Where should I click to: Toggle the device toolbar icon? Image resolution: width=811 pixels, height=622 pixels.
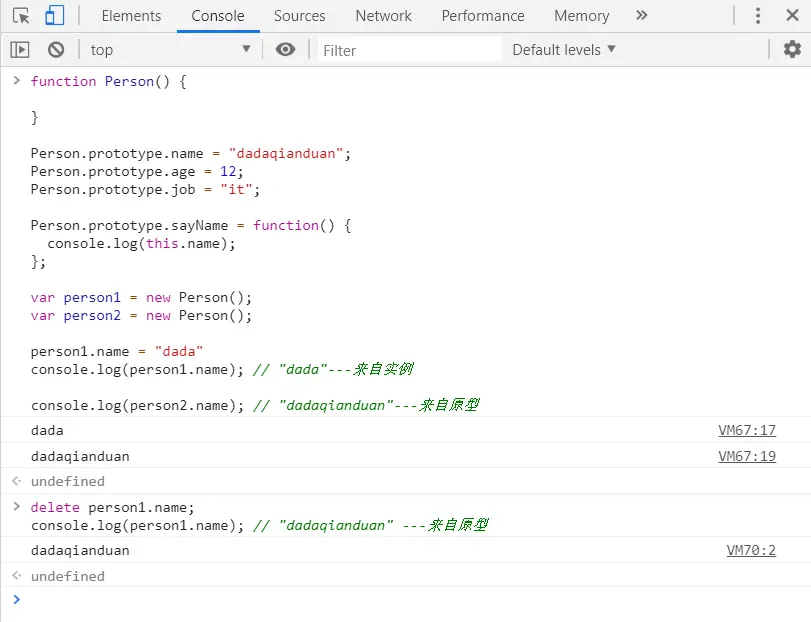tap(54, 16)
